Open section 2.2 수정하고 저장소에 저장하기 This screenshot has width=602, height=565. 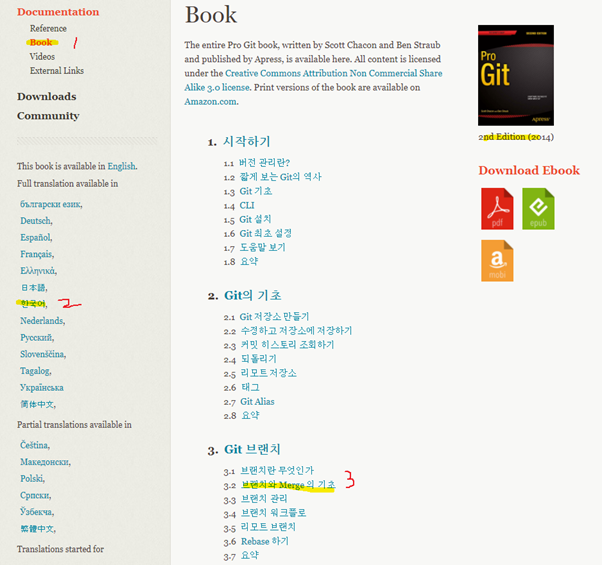click(x=296, y=330)
